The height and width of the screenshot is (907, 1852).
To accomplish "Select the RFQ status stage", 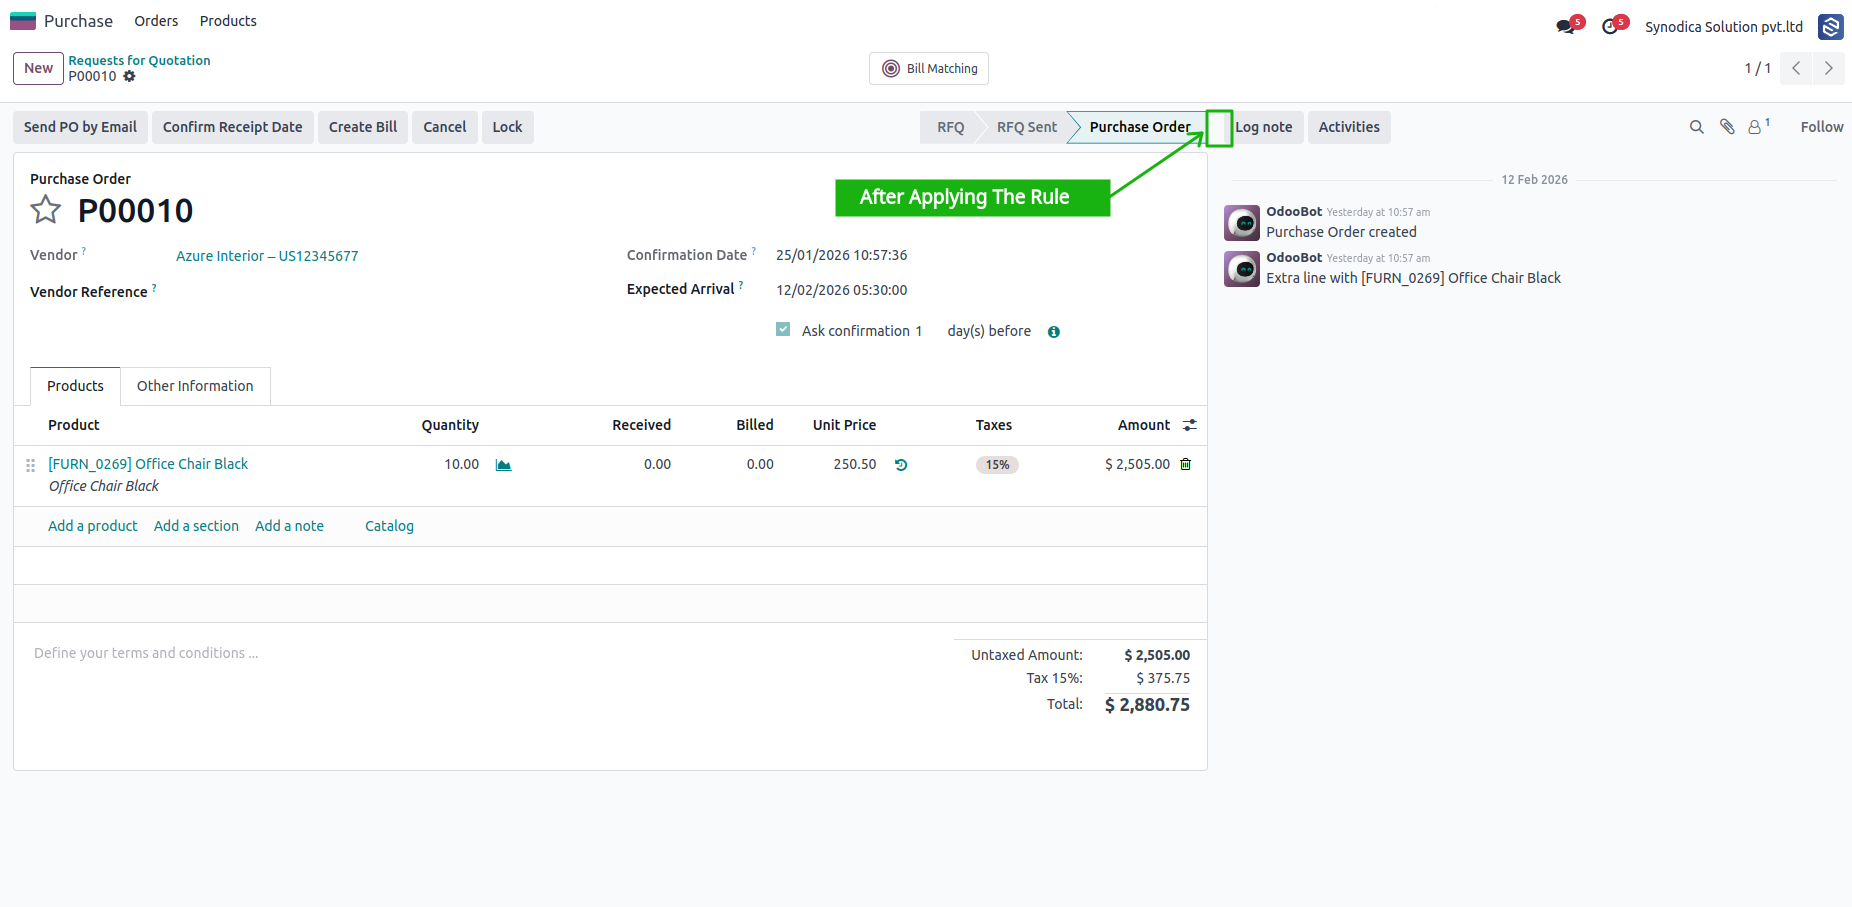I will tap(950, 127).
